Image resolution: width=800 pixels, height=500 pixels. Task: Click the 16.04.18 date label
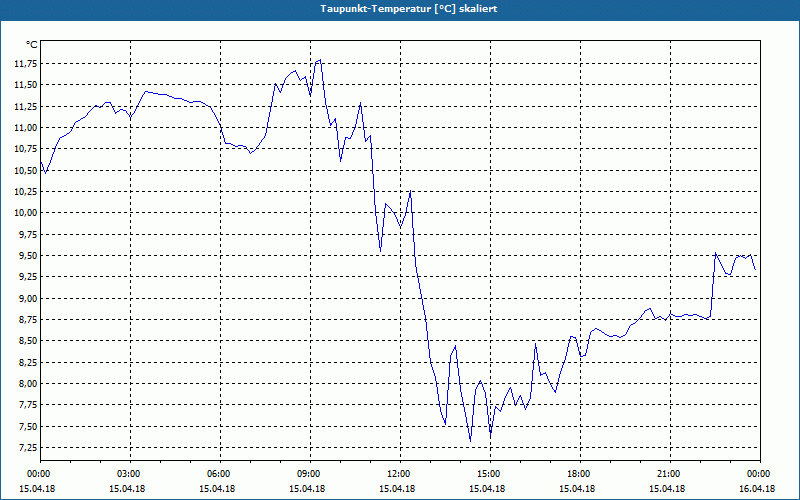click(757, 488)
